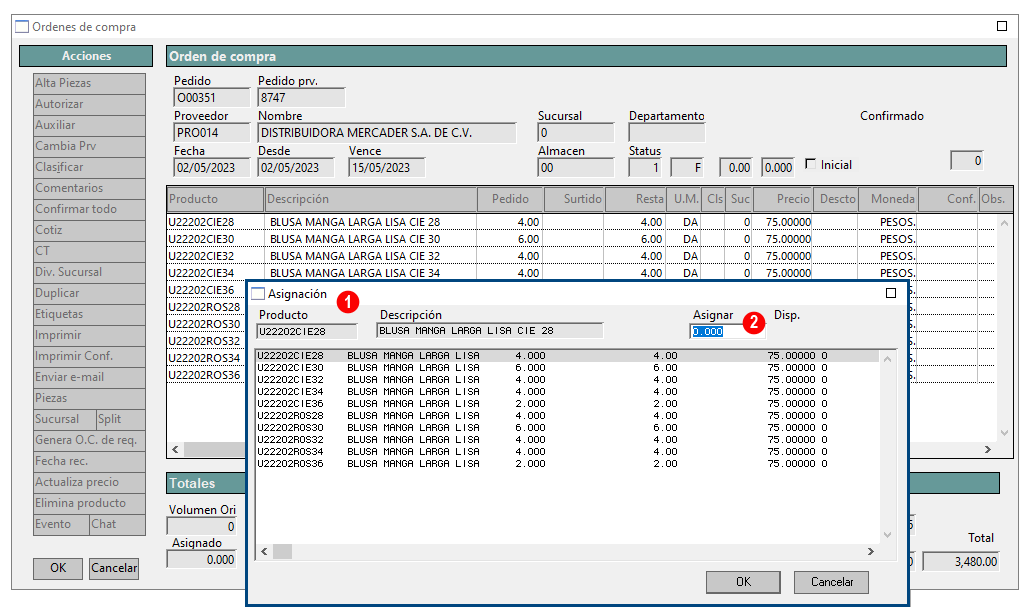Click the Evento button

(x=61, y=524)
